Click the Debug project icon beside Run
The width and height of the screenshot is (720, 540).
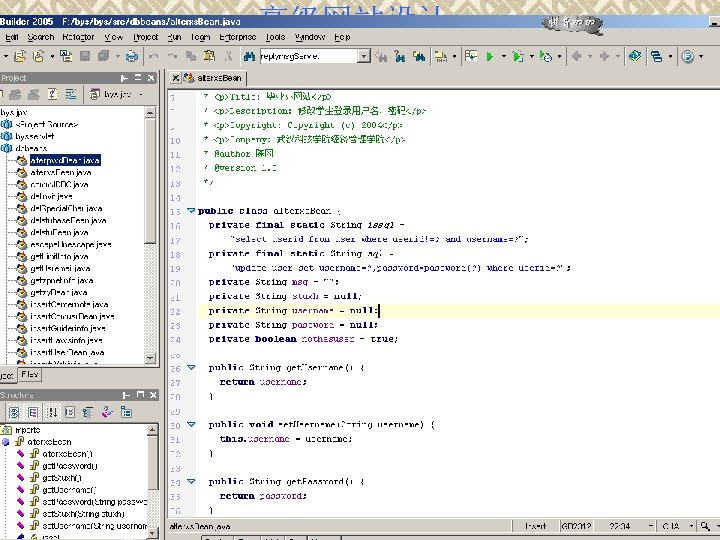518,57
